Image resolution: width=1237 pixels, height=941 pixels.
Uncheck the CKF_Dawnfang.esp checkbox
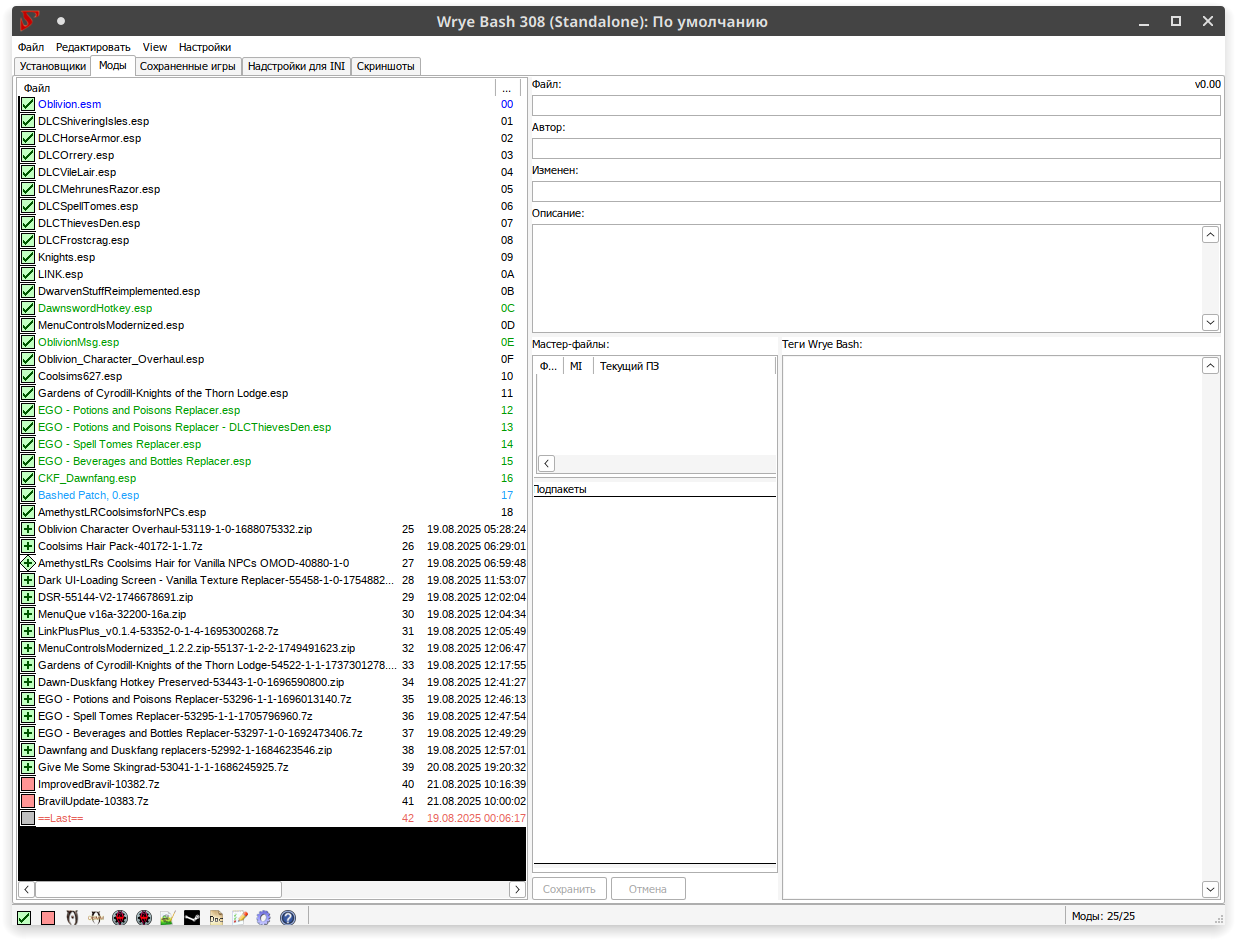click(x=28, y=478)
